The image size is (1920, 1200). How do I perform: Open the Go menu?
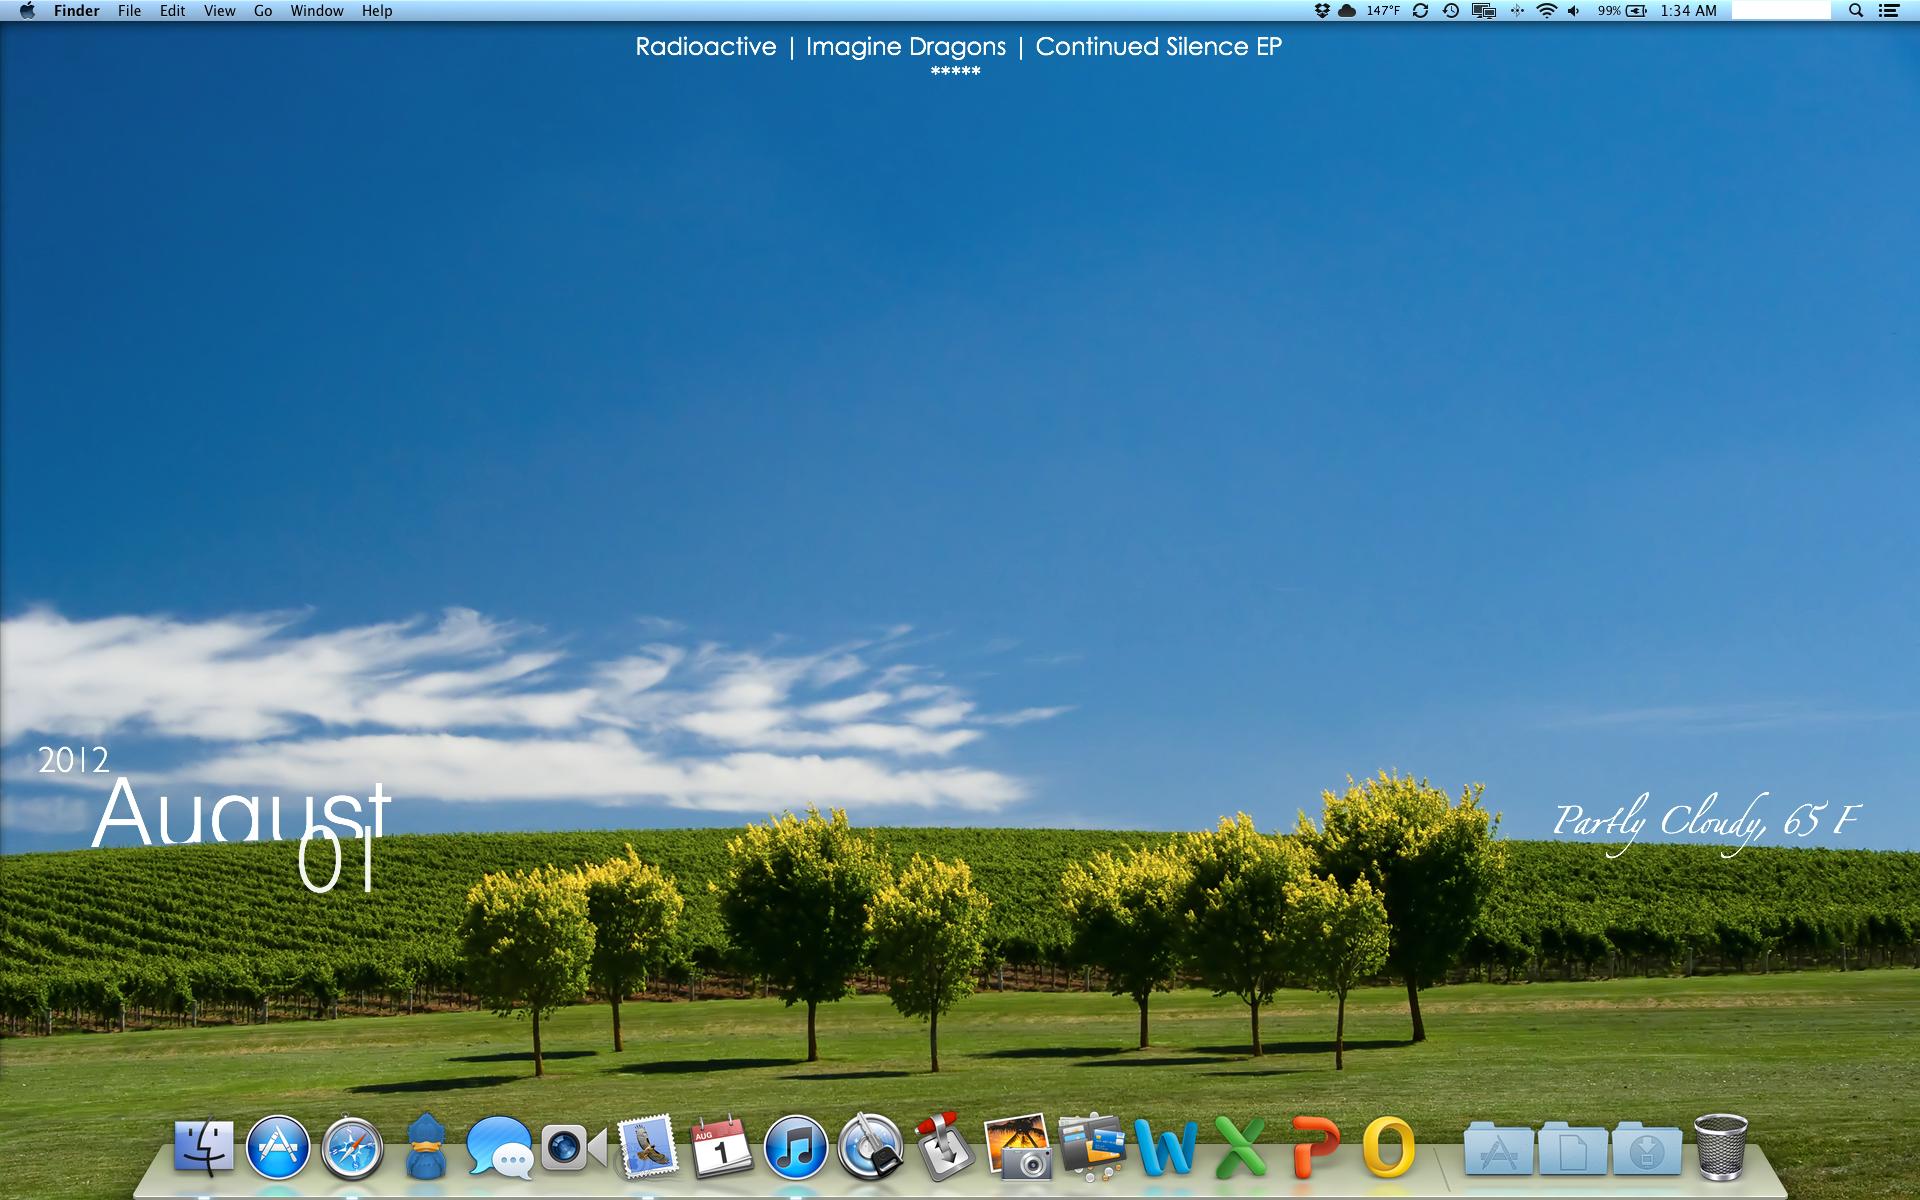pos(263,11)
